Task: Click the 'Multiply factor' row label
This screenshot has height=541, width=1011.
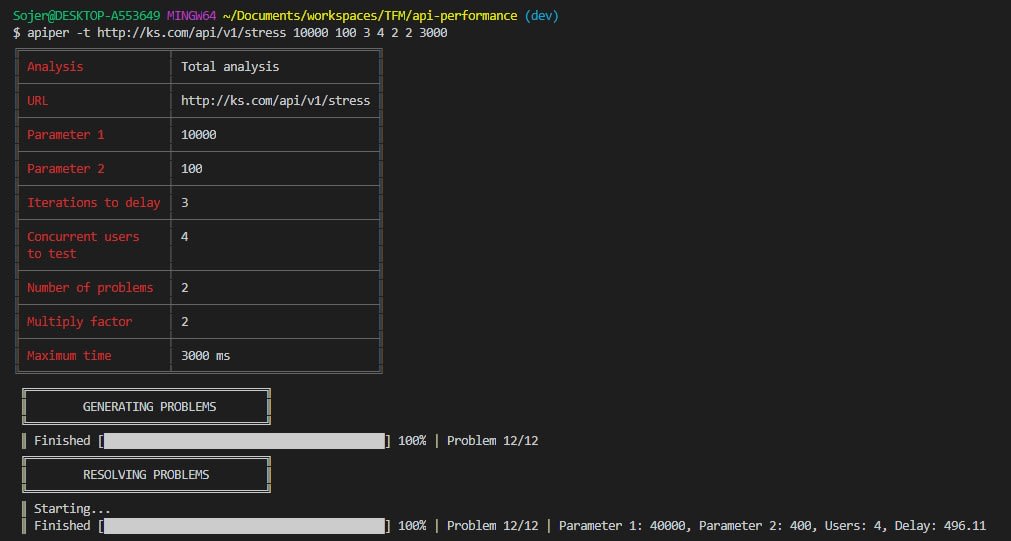Action: point(79,322)
